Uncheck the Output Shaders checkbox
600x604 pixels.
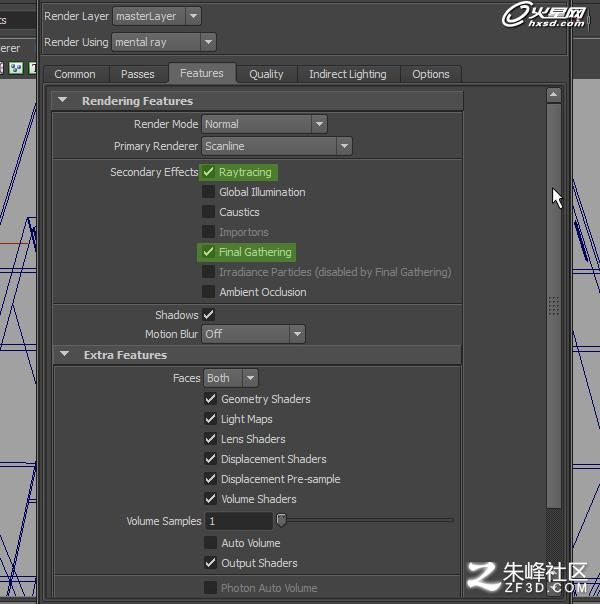tap(210, 563)
